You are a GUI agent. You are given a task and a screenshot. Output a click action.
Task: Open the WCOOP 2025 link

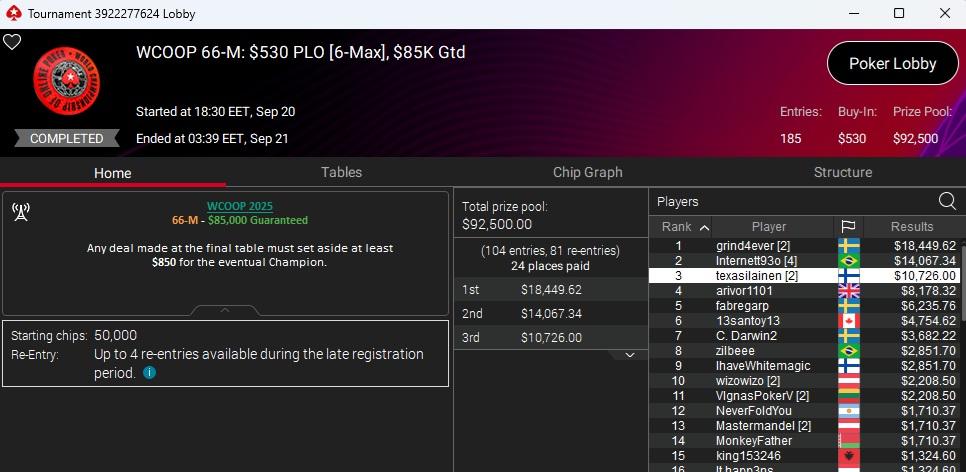[x=239, y=207]
